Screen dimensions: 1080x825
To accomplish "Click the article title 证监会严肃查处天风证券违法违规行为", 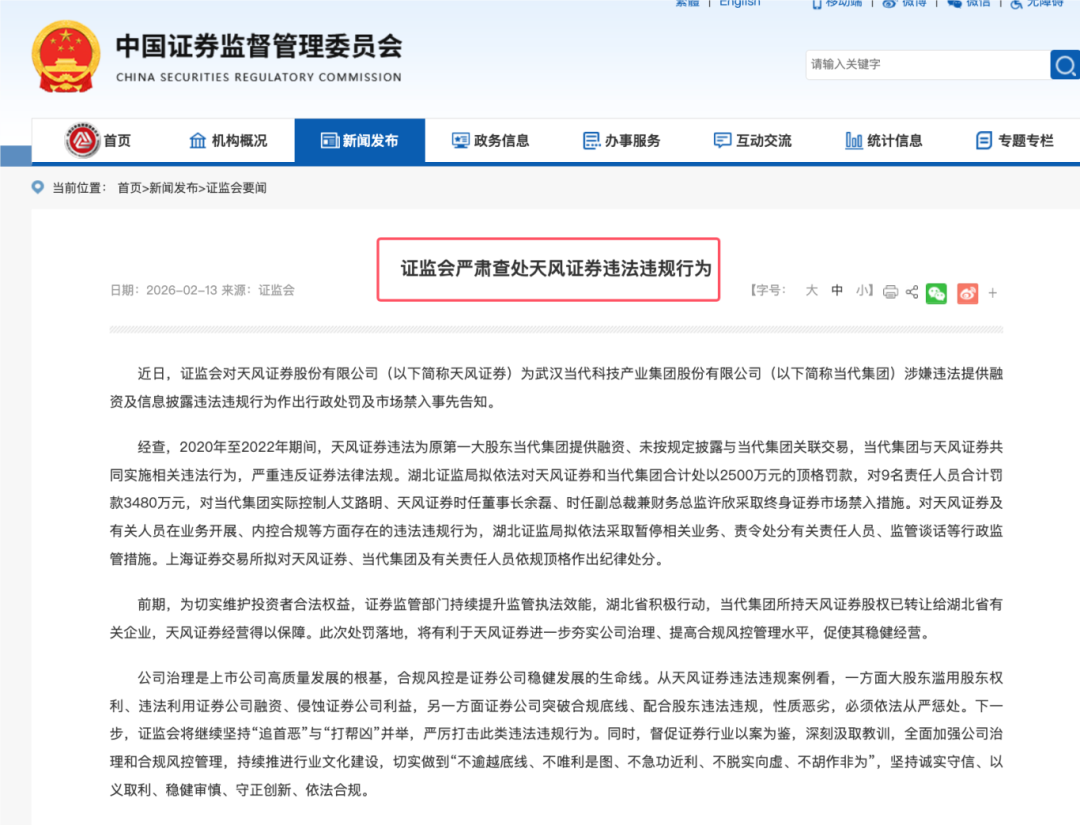I will point(556,269).
